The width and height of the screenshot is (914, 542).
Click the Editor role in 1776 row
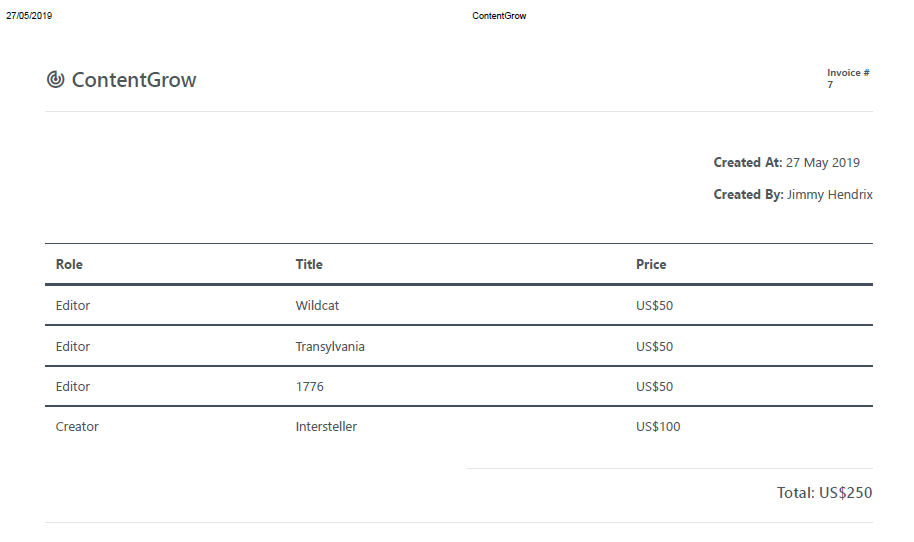coord(73,387)
